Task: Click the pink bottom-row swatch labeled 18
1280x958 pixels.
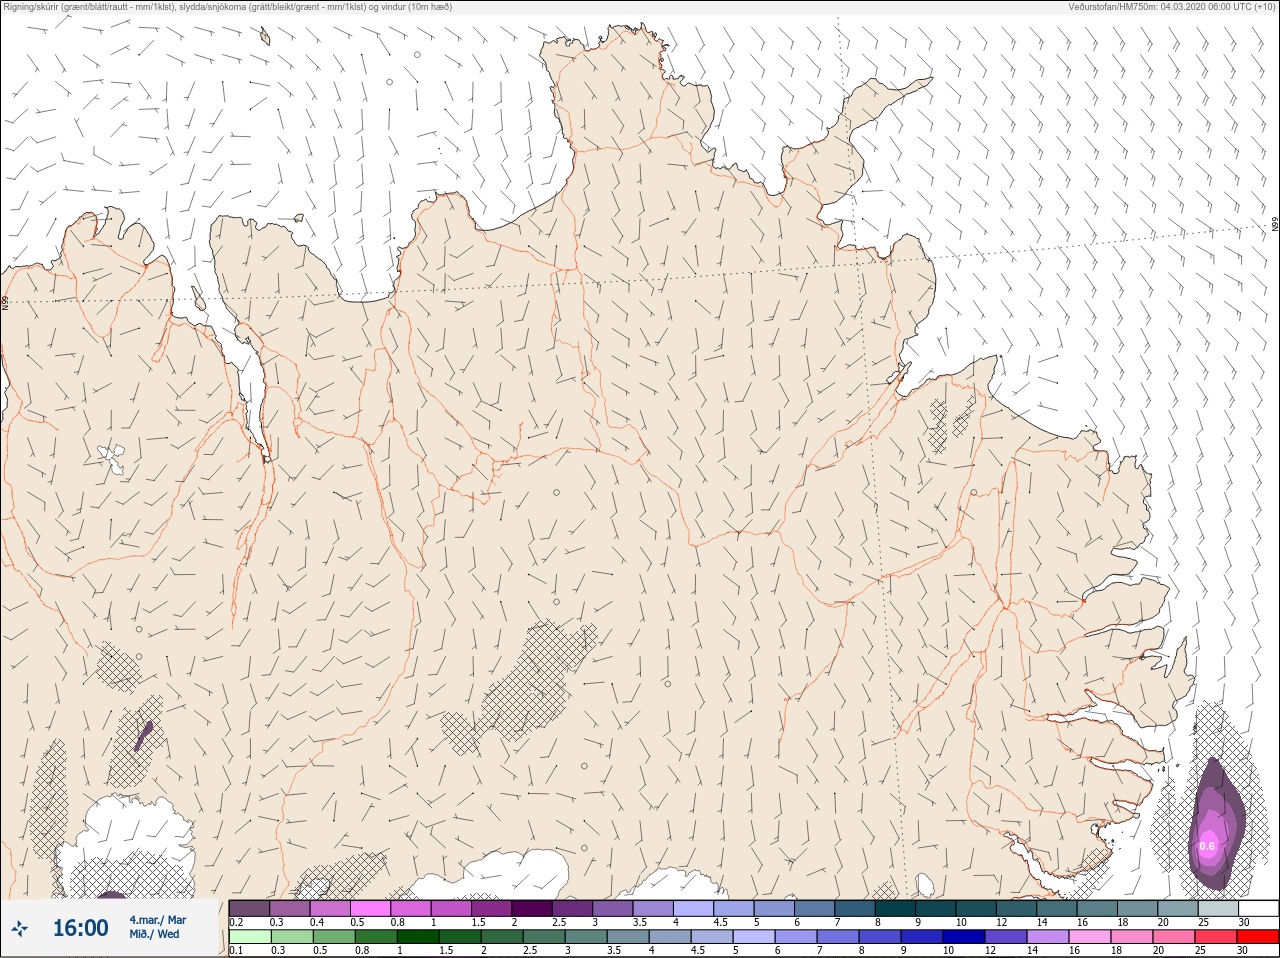Action: pos(1132,937)
